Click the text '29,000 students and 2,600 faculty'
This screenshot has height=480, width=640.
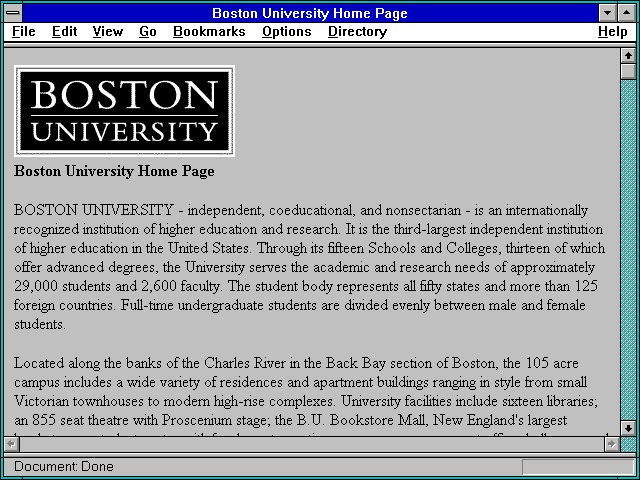(118, 287)
